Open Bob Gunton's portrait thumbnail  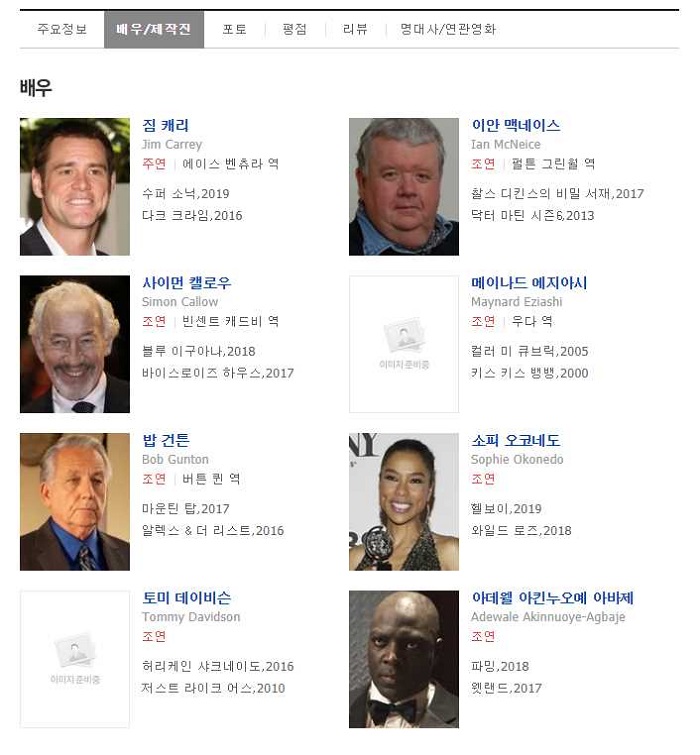[x=75, y=502]
